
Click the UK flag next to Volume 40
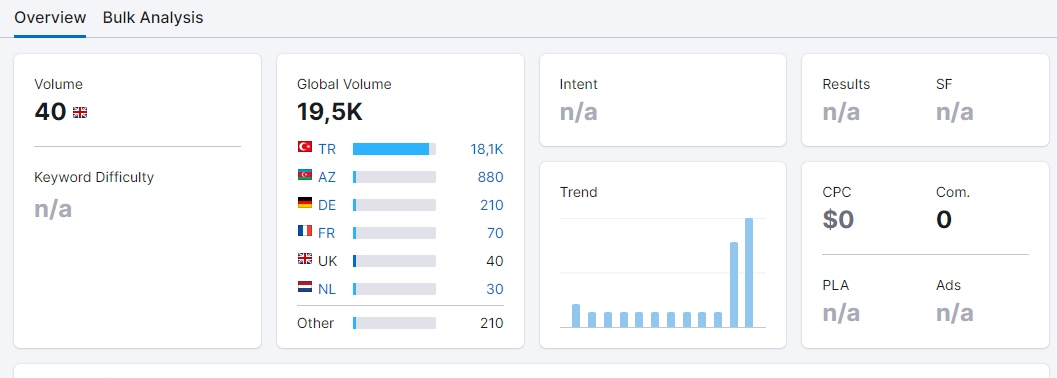[80, 113]
